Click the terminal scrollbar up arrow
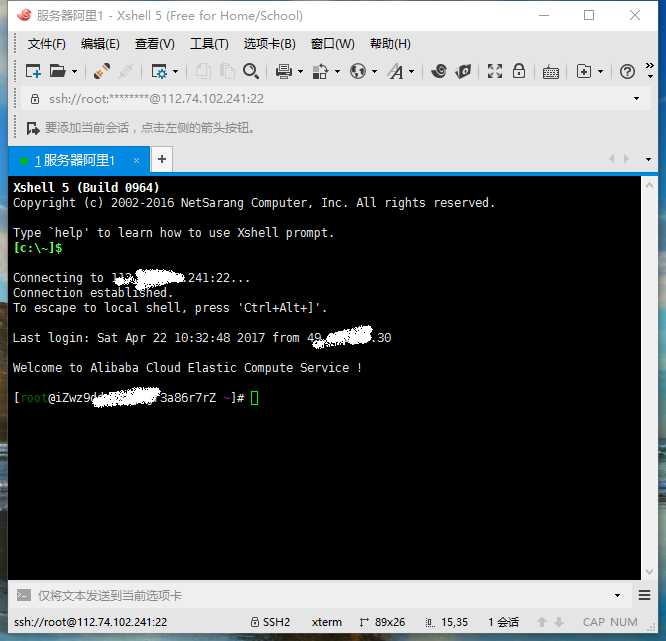666x641 pixels. 649,185
